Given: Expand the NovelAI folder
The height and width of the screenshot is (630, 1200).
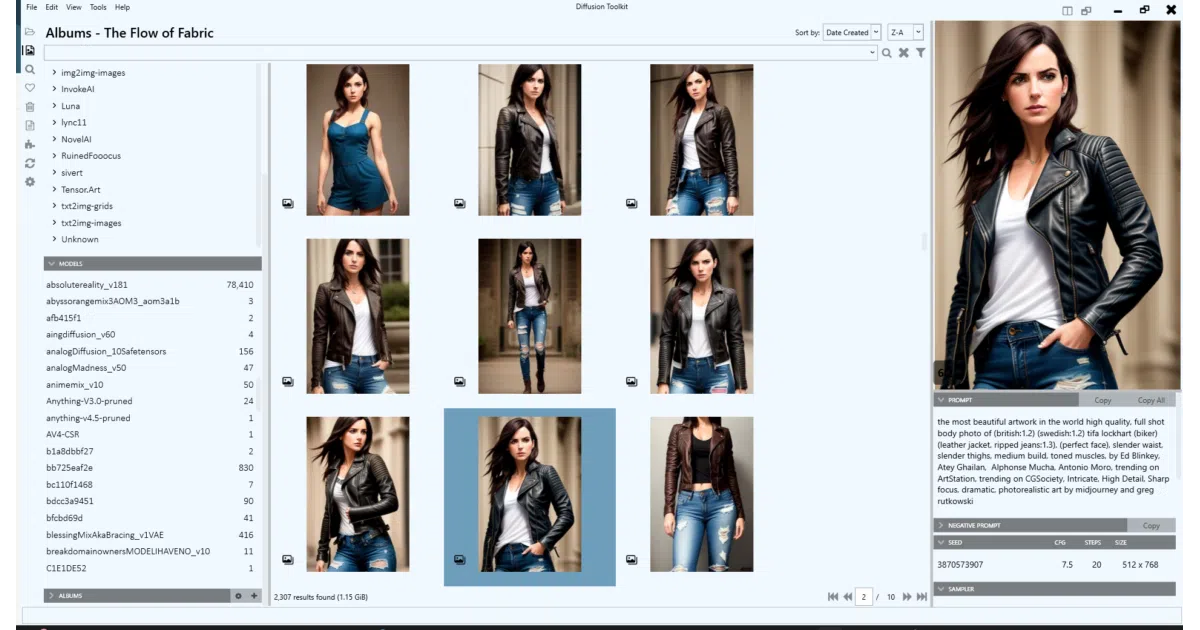Looking at the screenshot, I should click(x=54, y=139).
